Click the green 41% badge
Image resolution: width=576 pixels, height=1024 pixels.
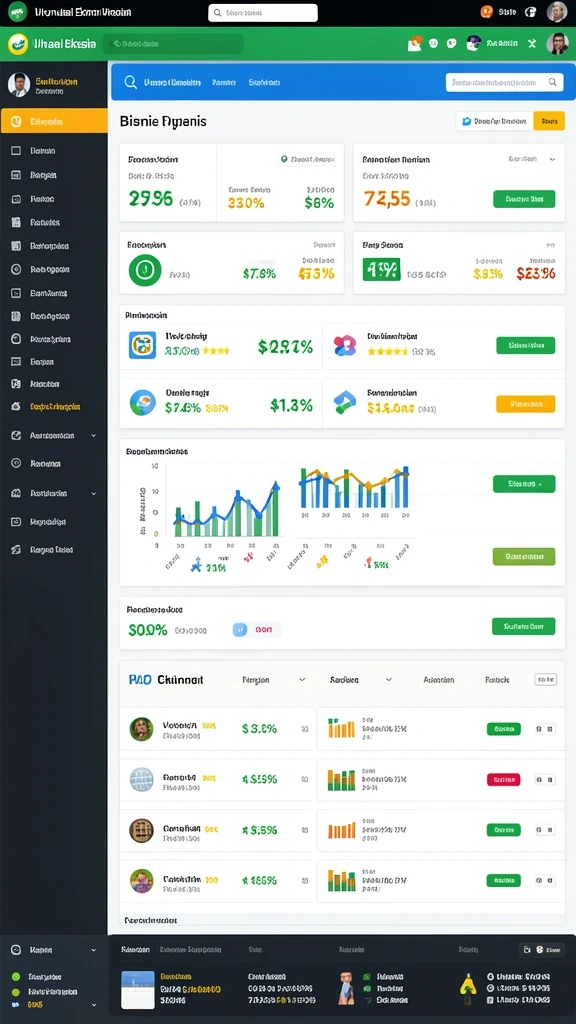coord(381,269)
